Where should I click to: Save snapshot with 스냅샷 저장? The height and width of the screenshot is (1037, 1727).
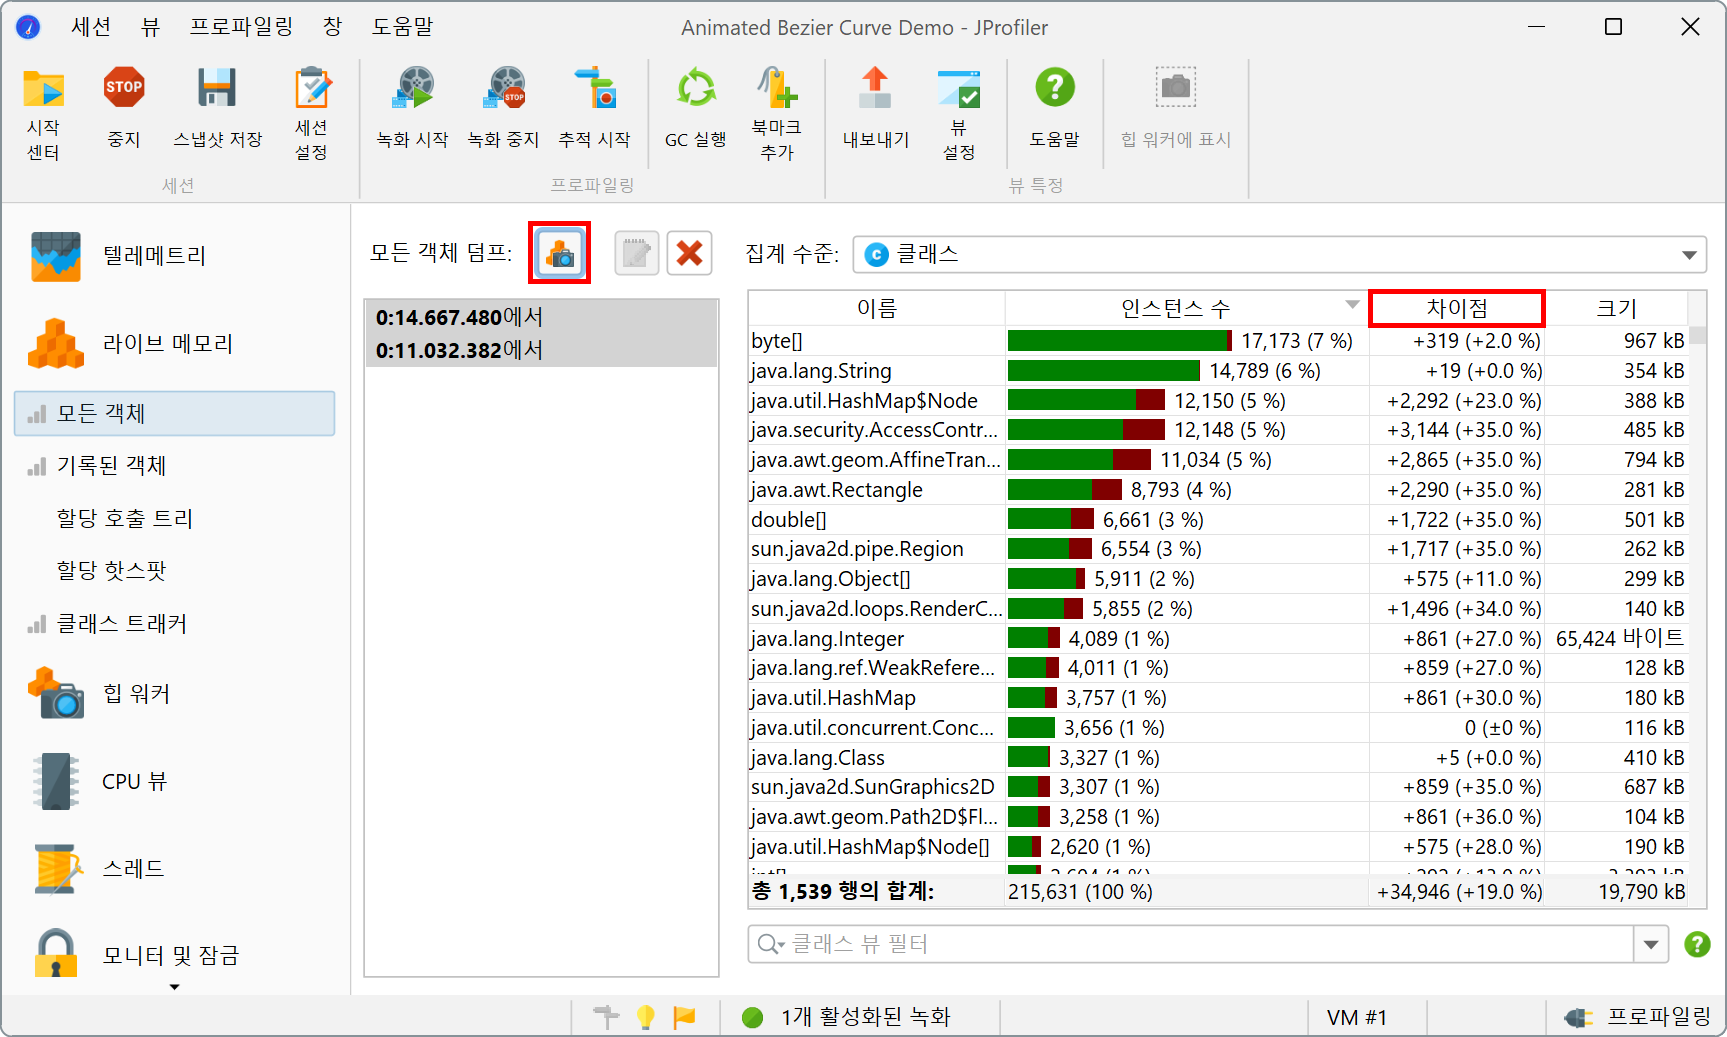coord(217,108)
